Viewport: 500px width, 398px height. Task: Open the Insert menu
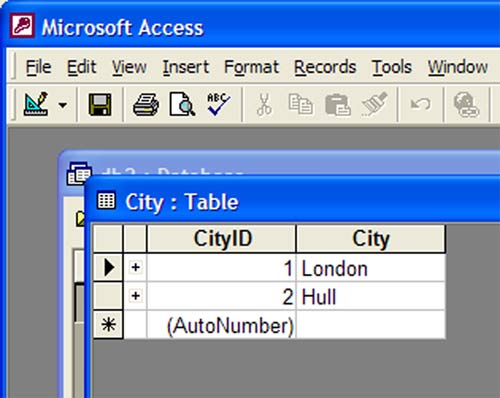point(186,67)
